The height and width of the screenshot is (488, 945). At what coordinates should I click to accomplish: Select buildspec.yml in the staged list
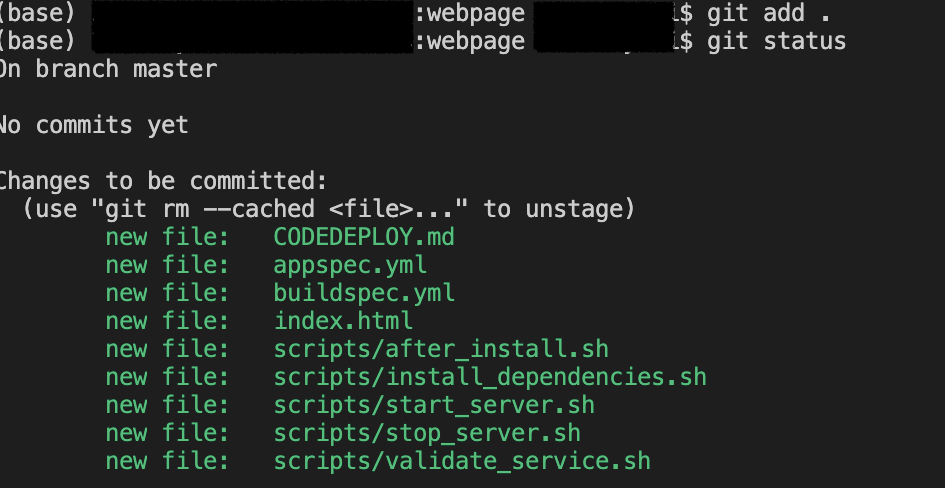364,293
